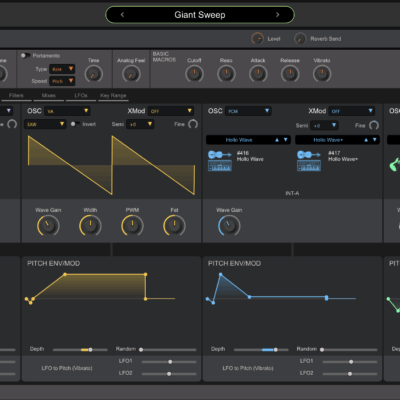Select previous wave for Hollo Wave selector
The height and width of the screenshot is (400, 400).
pyautogui.click(x=277, y=140)
